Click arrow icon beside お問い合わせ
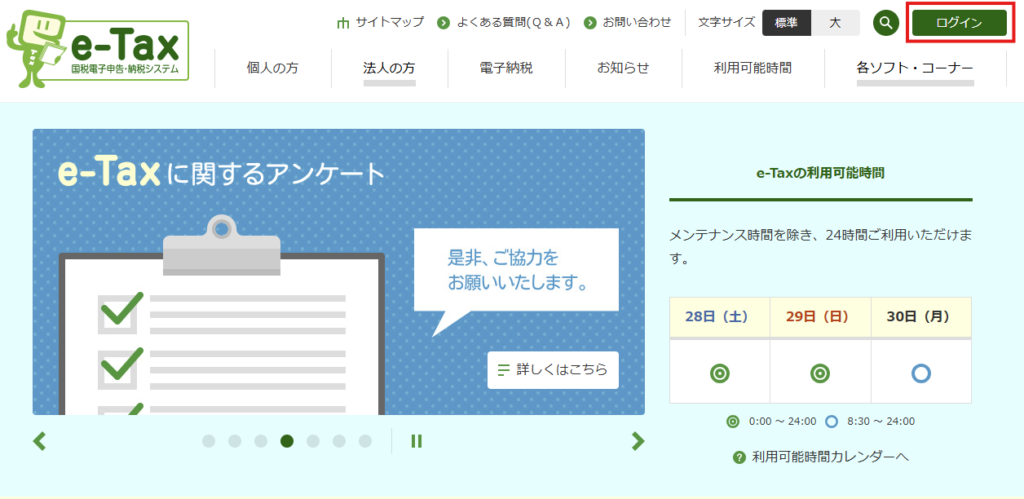The width and height of the screenshot is (1024, 499). click(x=590, y=23)
